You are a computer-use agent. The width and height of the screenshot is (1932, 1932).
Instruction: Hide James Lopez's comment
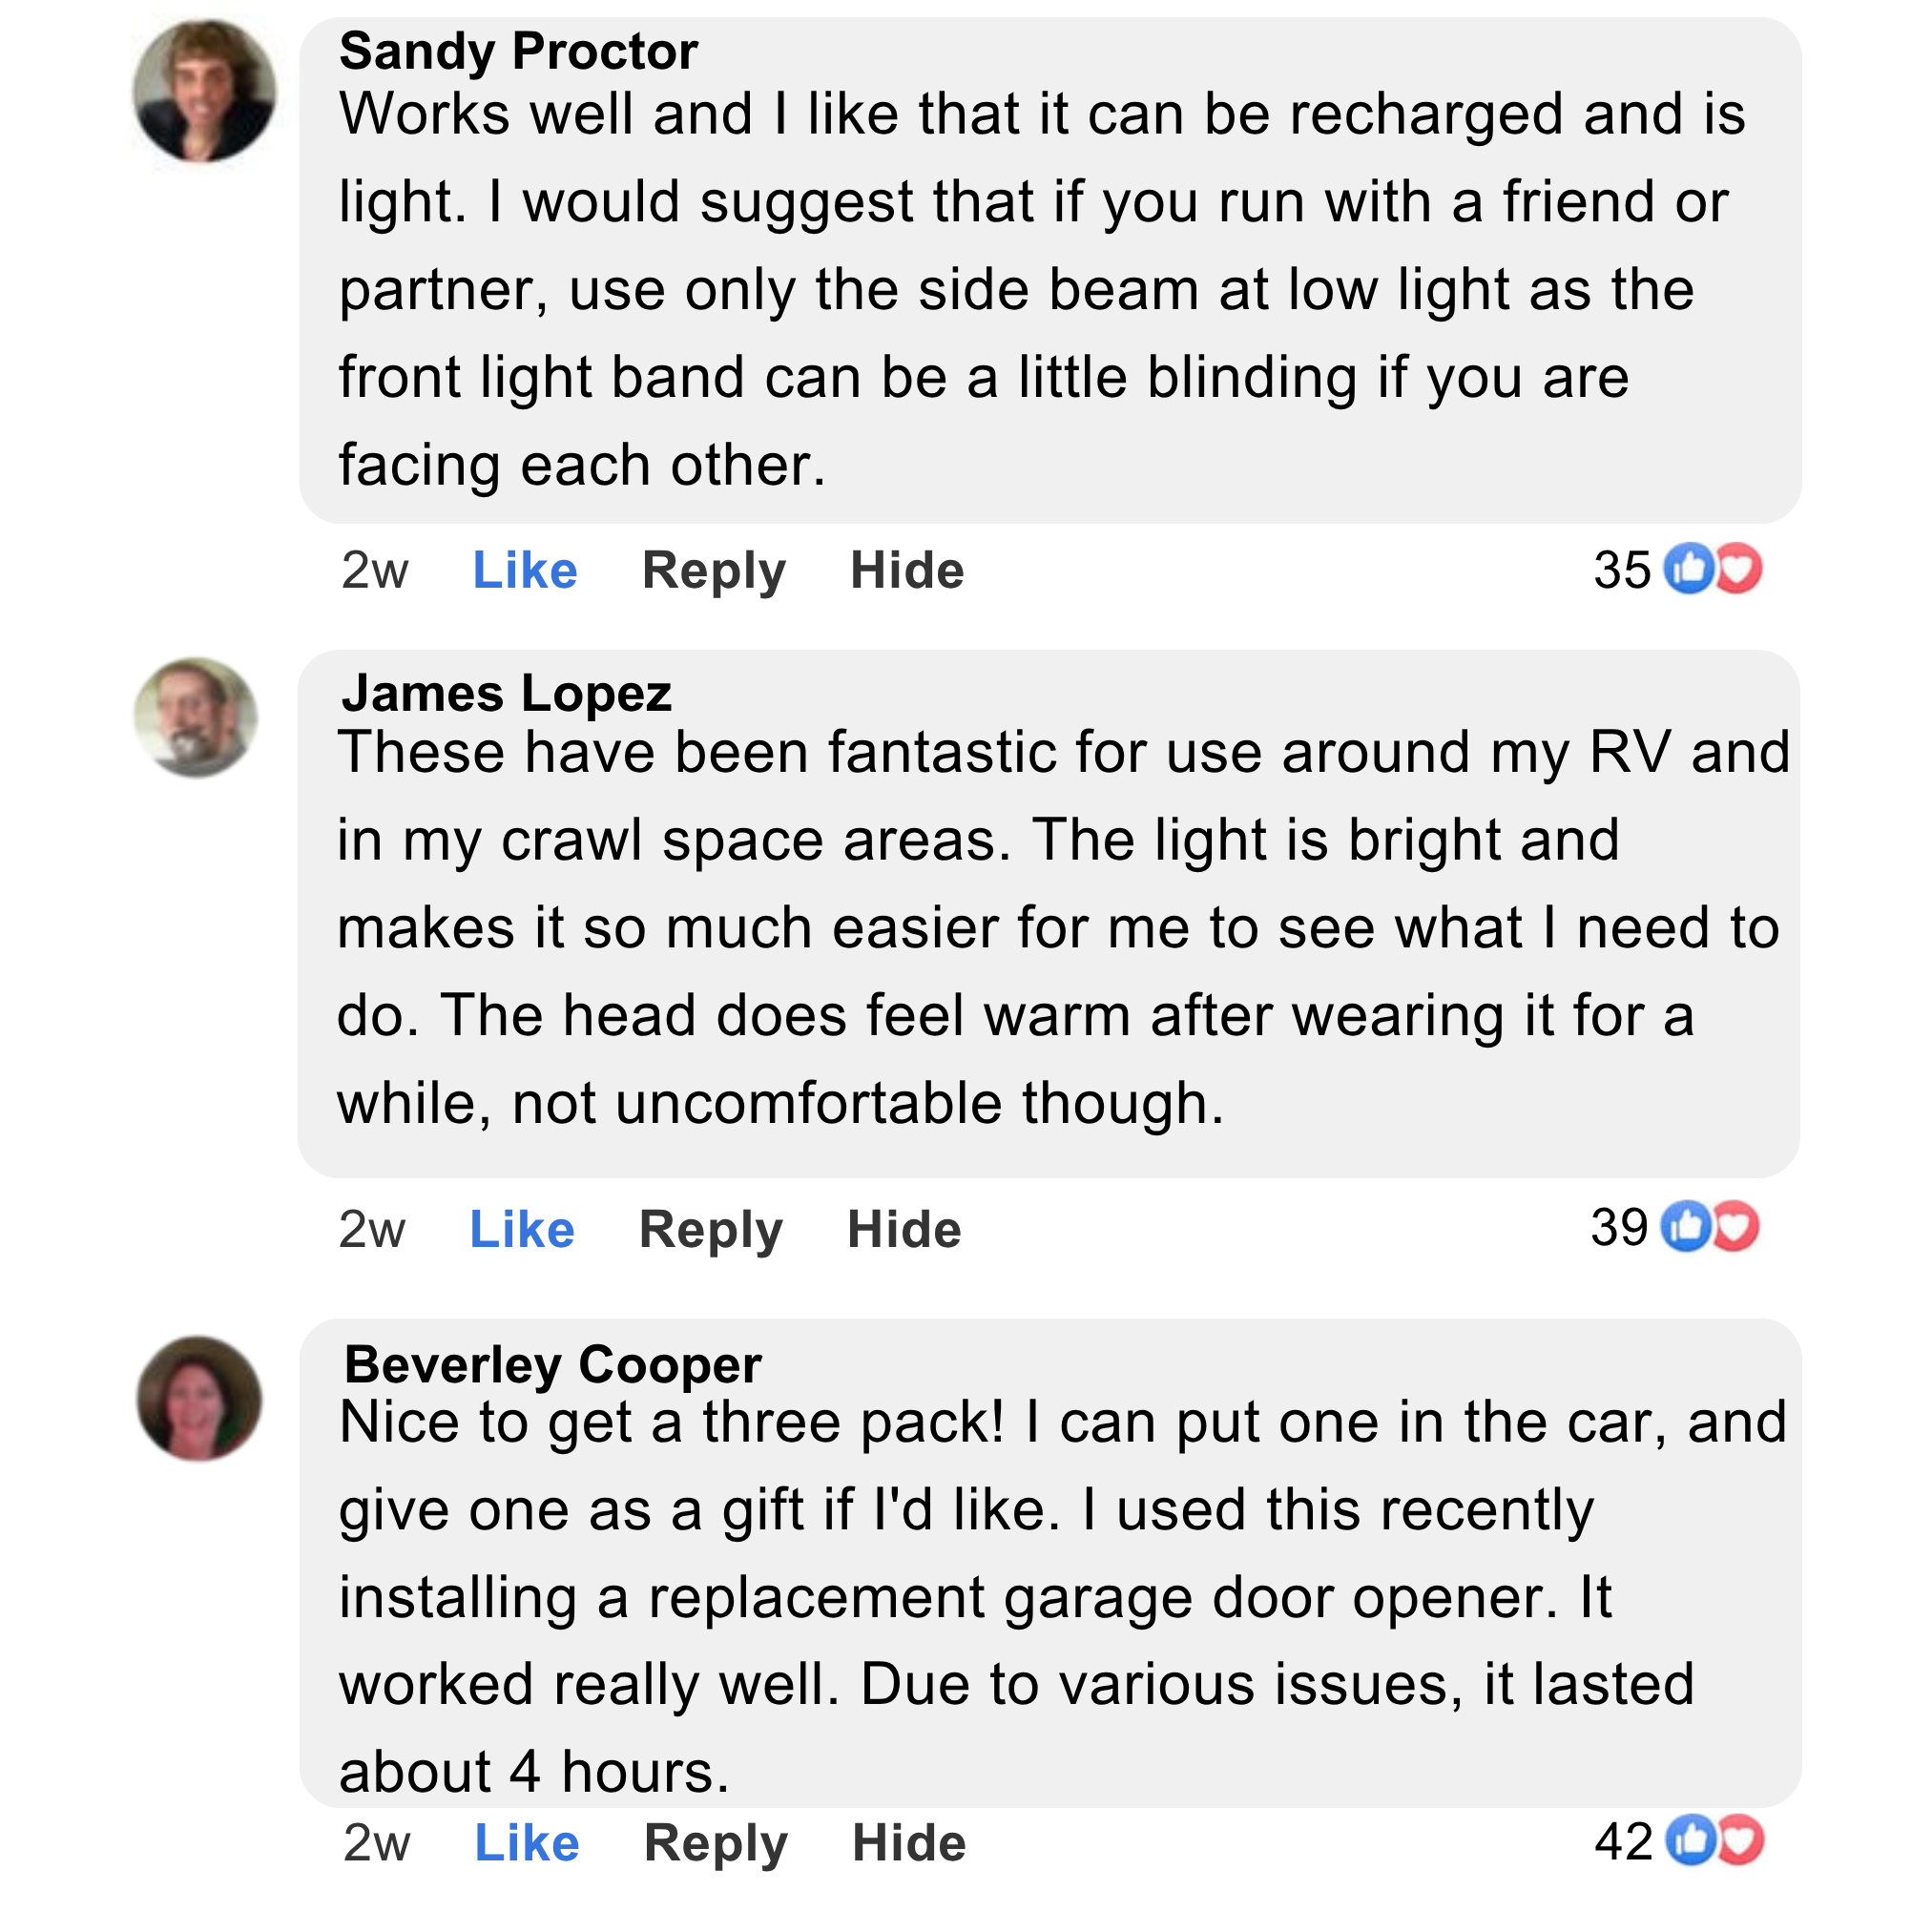903,1229
